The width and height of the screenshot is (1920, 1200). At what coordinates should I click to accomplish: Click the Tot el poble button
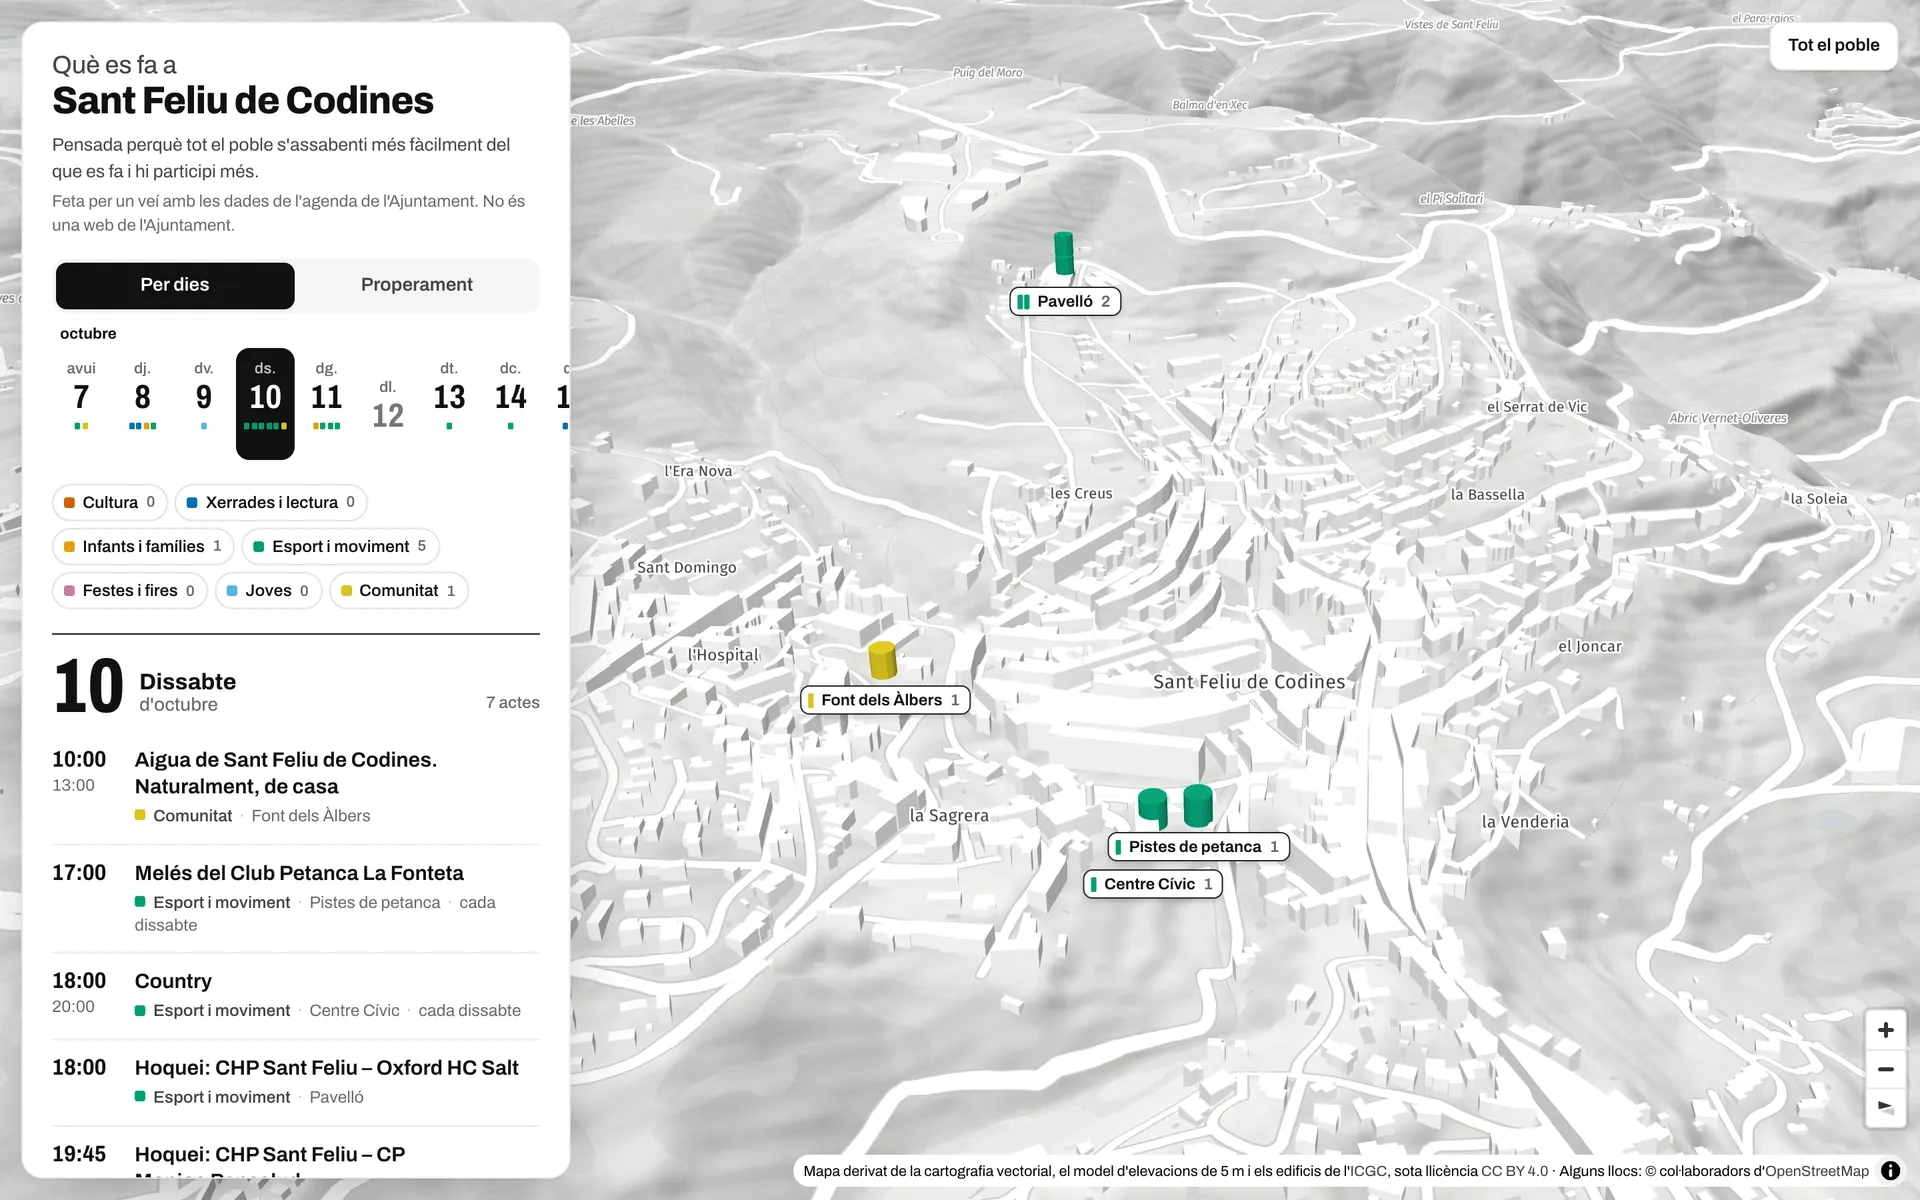(x=1833, y=45)
